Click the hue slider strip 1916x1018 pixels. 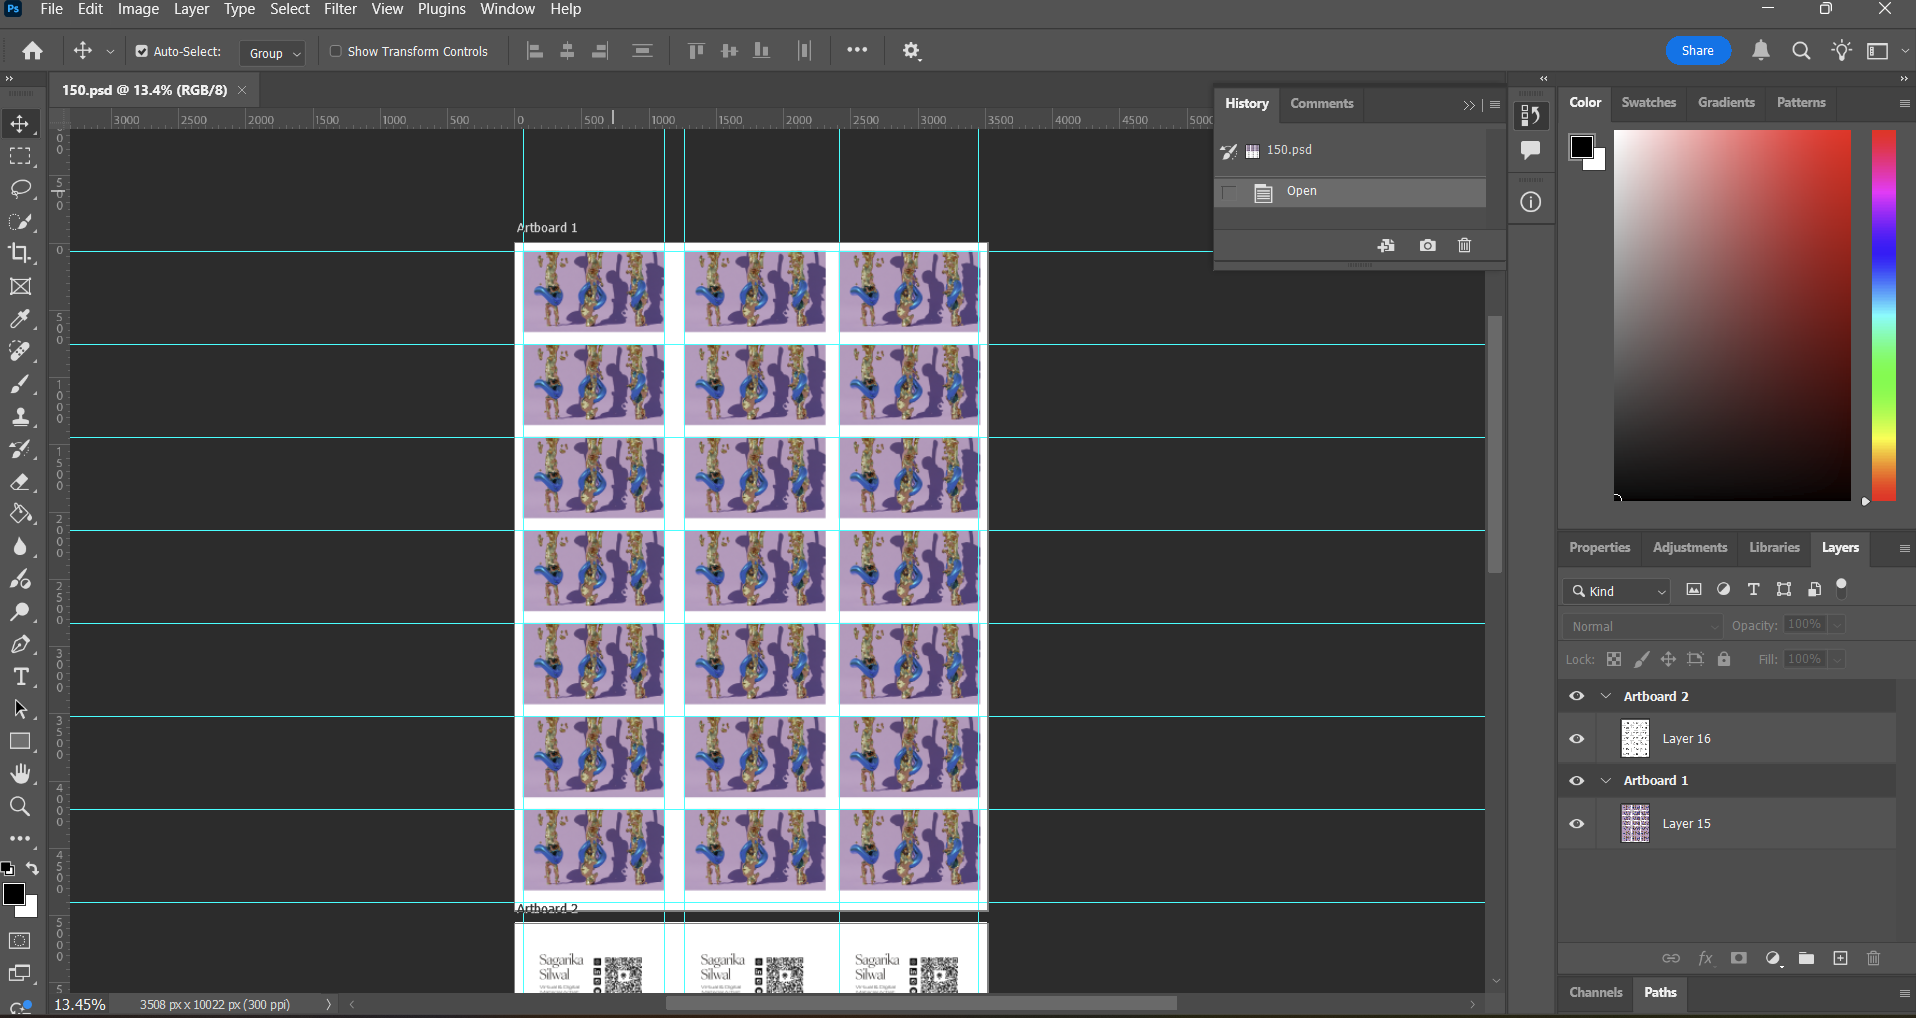[x=1884, y=315]
